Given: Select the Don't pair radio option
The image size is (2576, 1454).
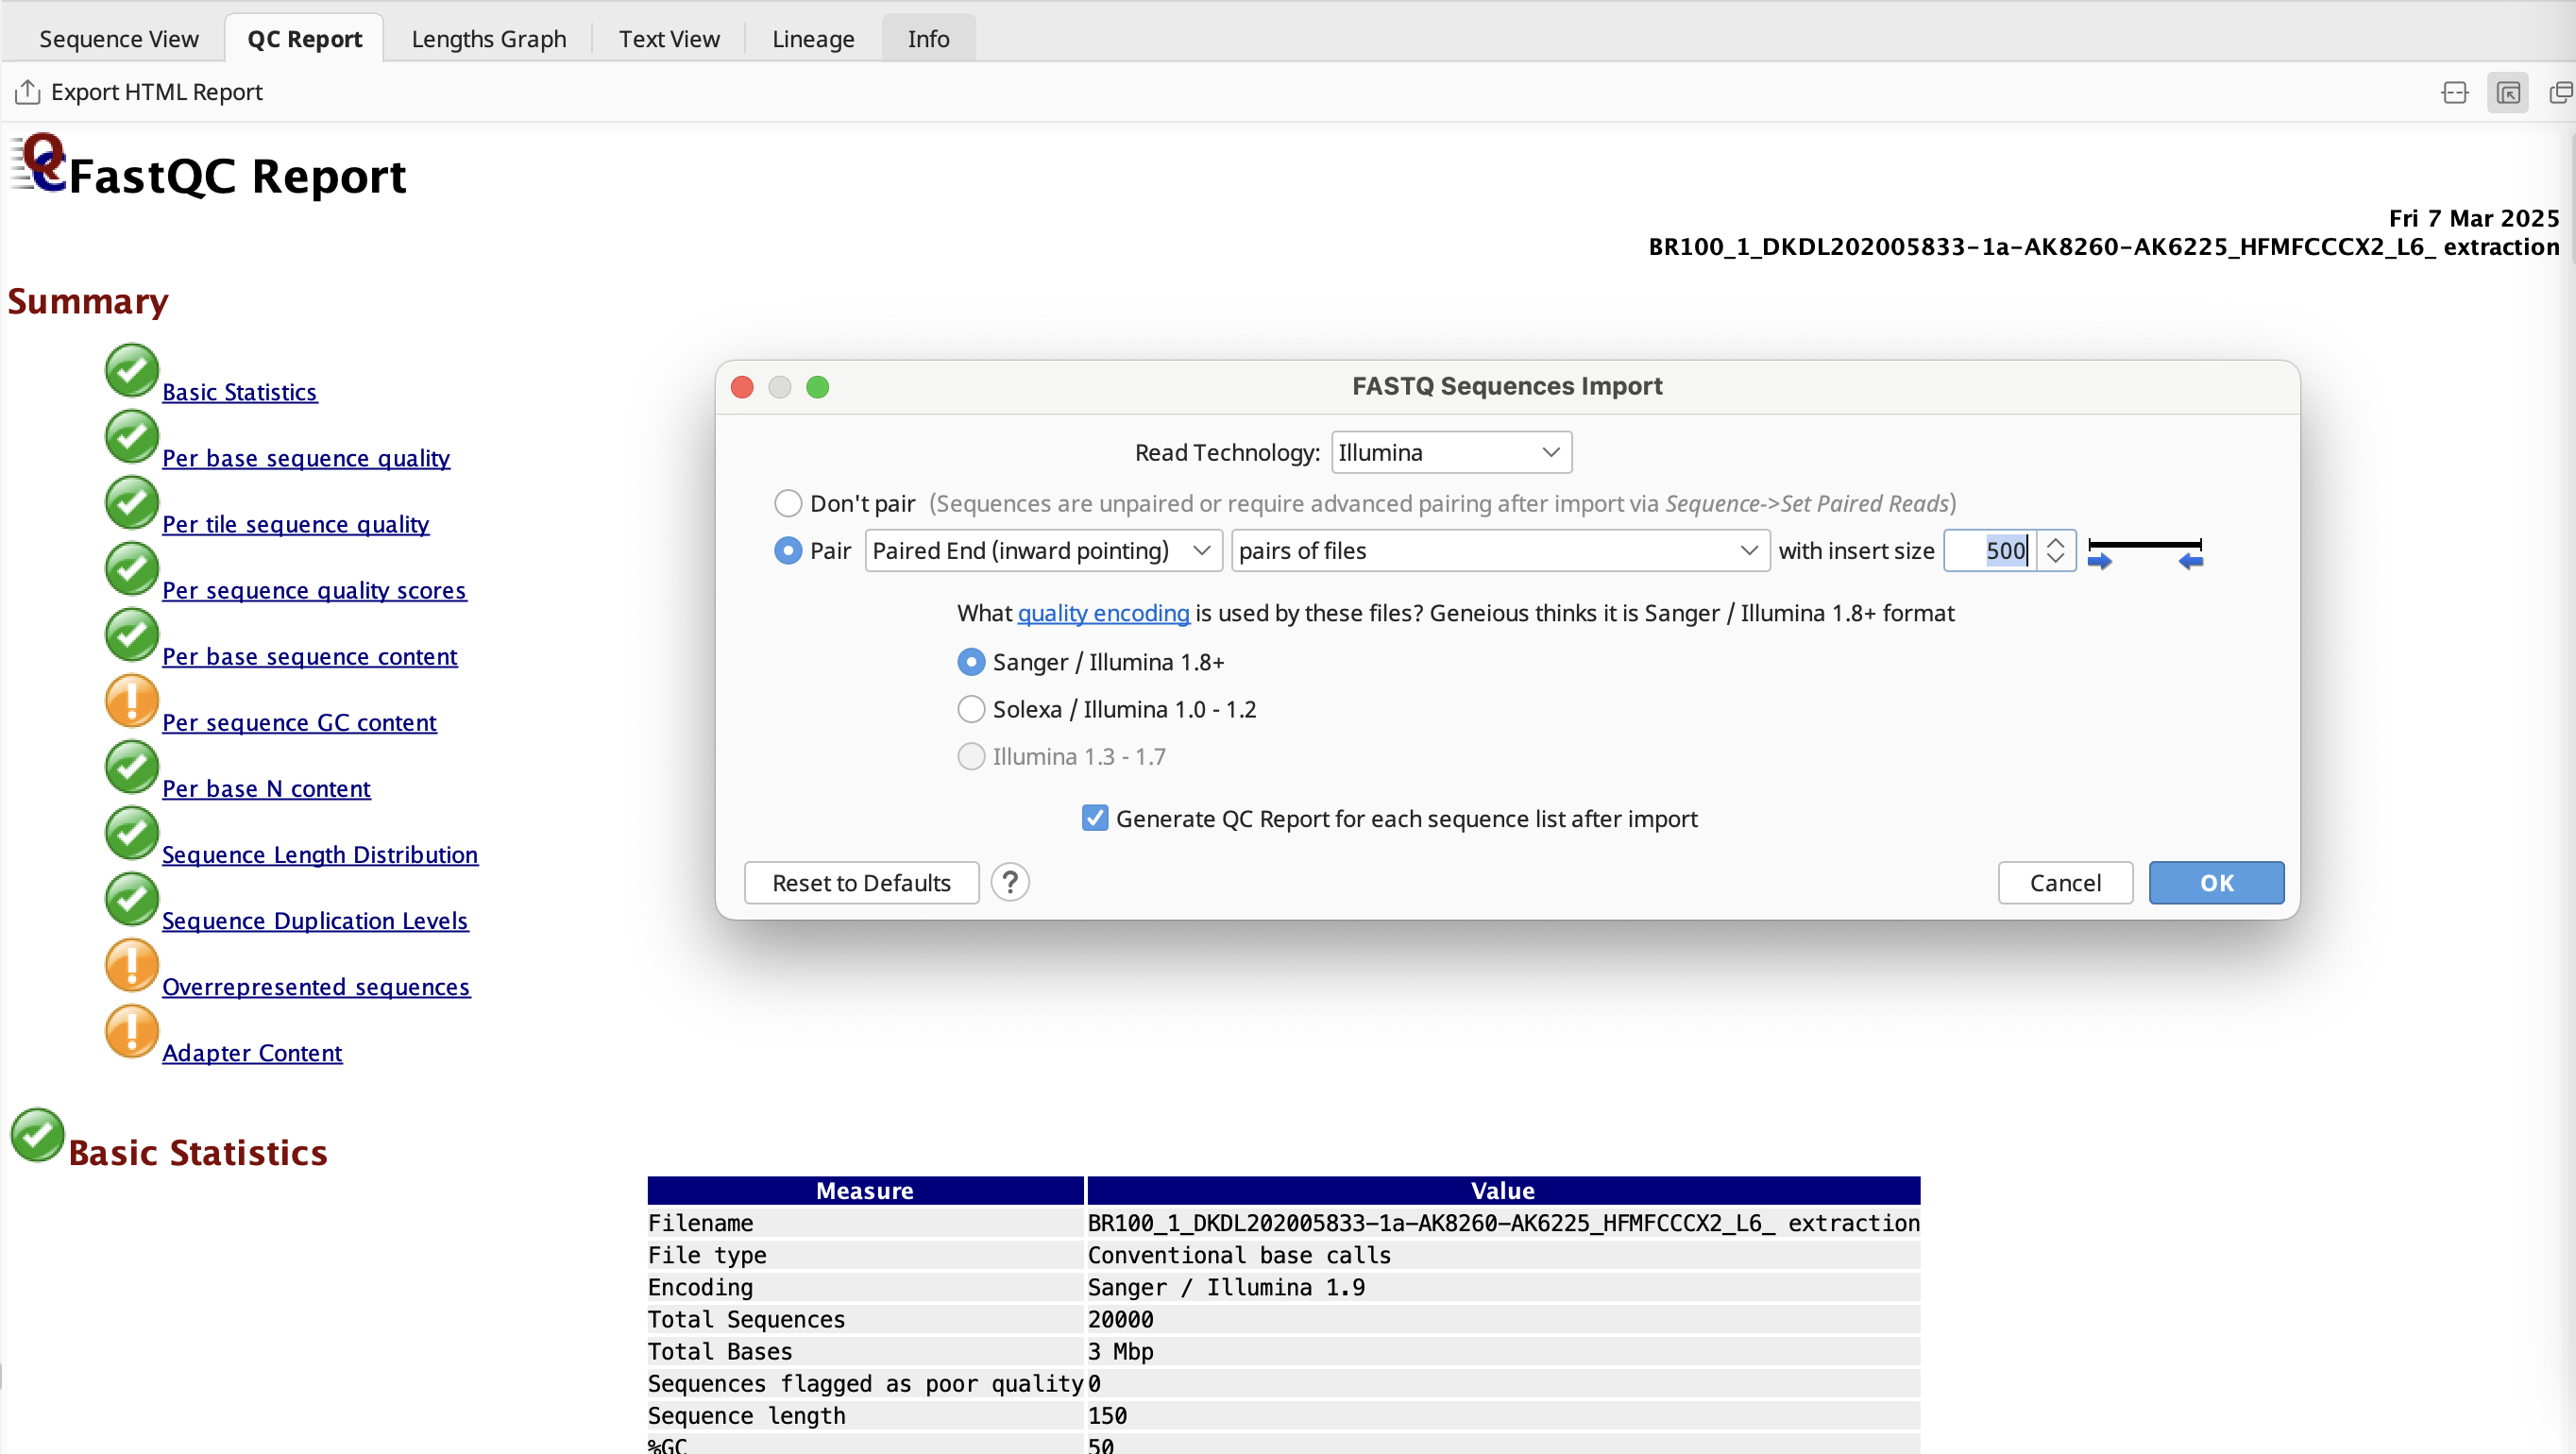Looking at the screenshot, I should tap(788, 503).
